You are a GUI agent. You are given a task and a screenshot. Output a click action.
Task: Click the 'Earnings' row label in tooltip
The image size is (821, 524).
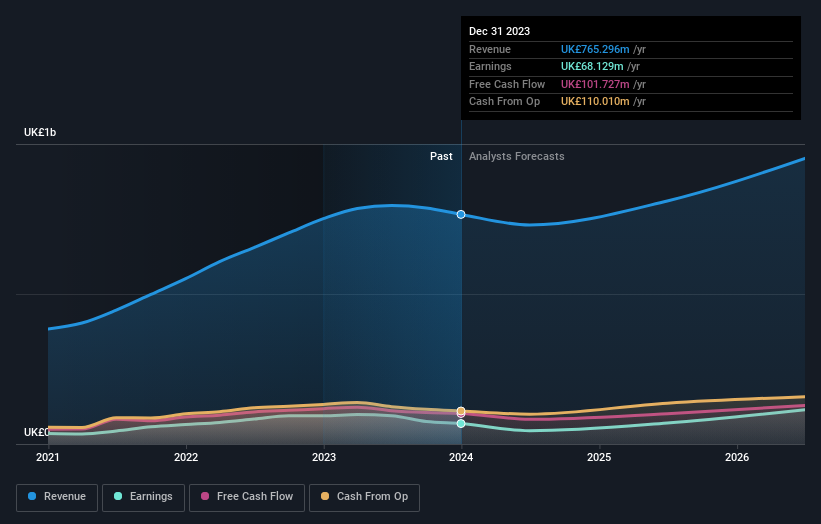(x=490, y=66)
